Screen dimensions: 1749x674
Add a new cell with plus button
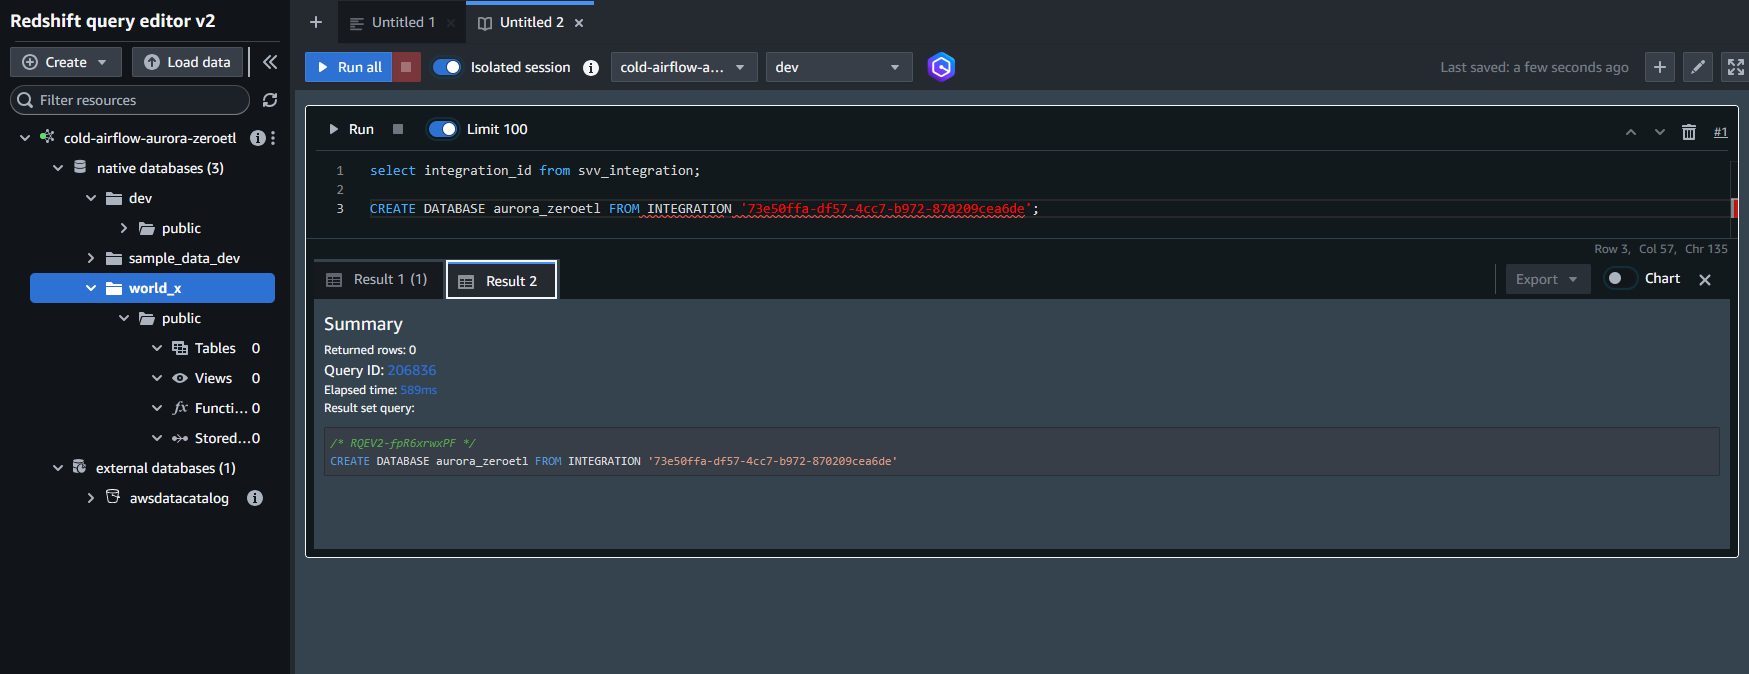(1660, 67)
